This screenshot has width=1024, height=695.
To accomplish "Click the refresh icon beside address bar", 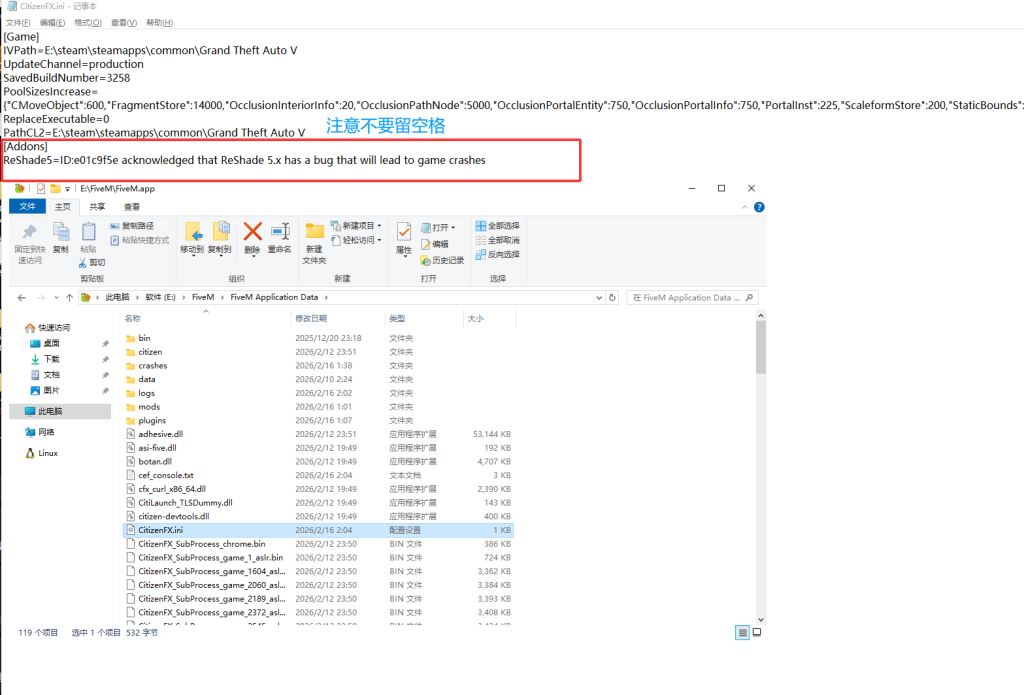I will click(614, 297).
